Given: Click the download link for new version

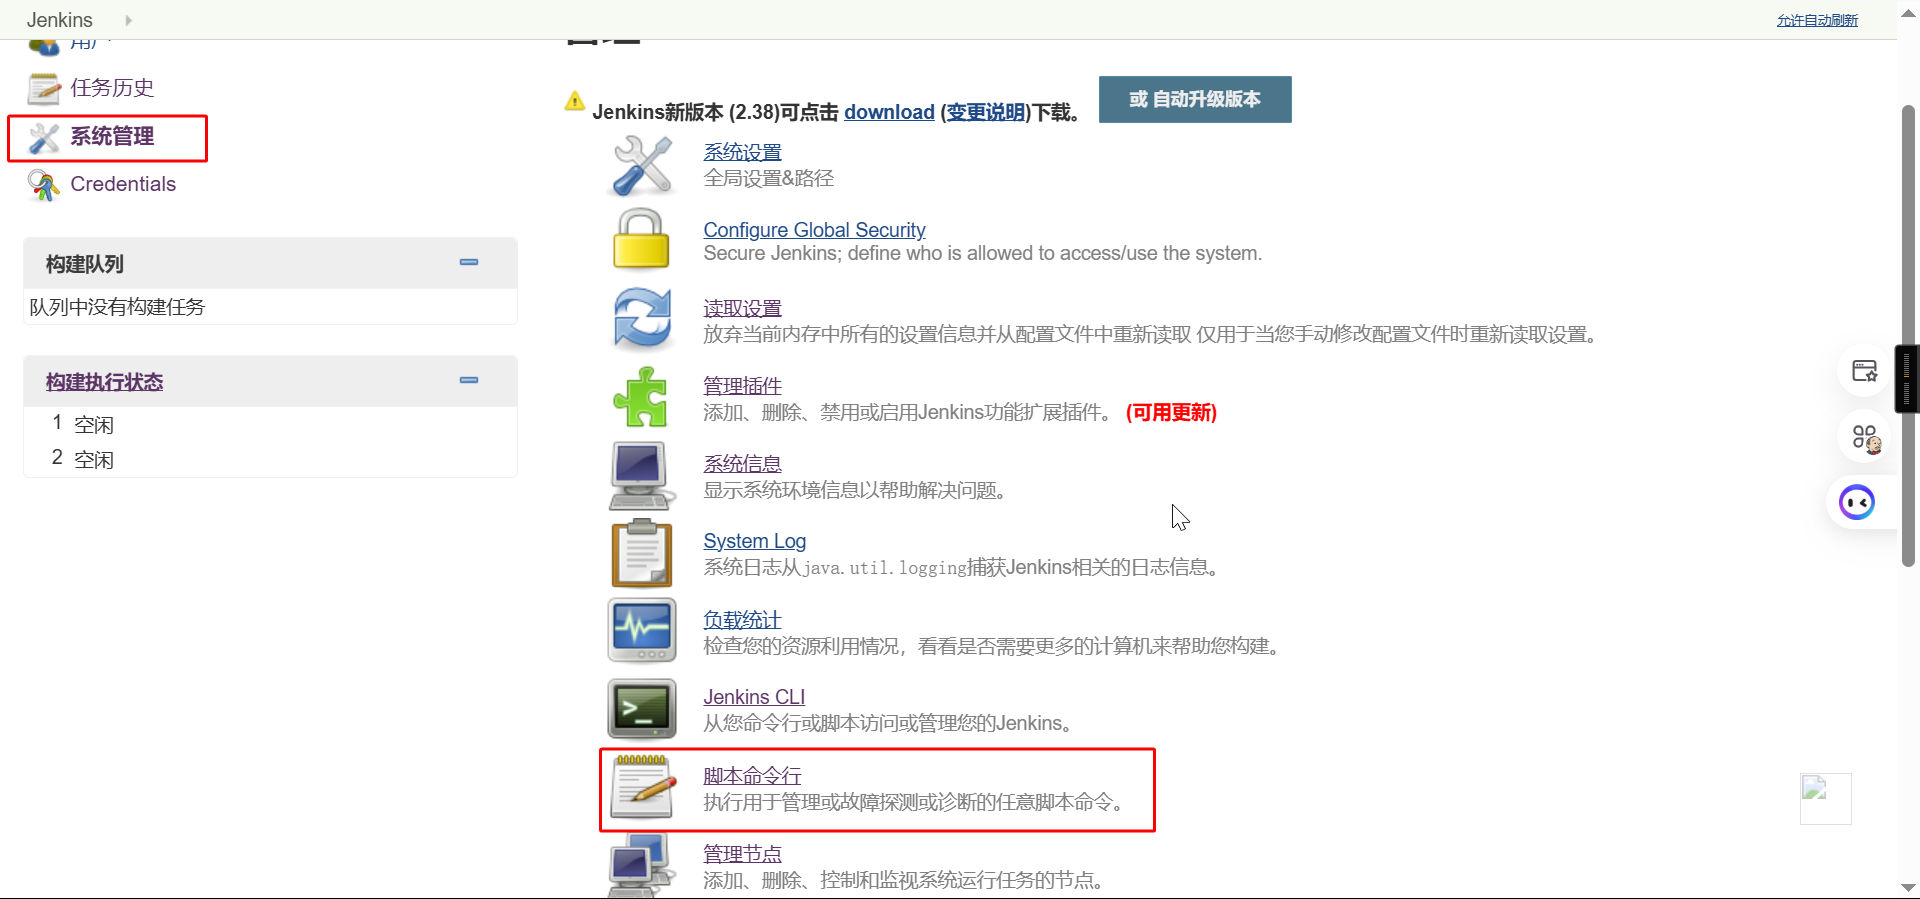Looking at the screenshot, I should click(x=888, y=112).
